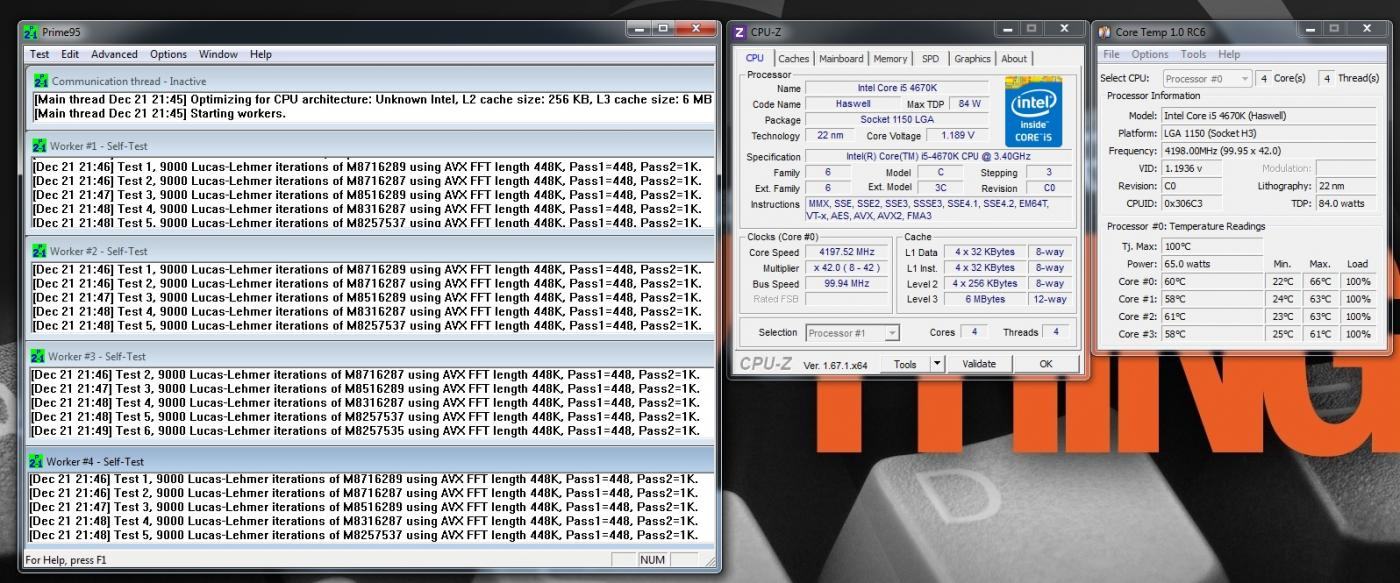Click the NUM indicator in Prime95 status bar
Image resolution: width=1400 pixels, height=583 pixels.
pyautogui.click(x=653, y=560)
